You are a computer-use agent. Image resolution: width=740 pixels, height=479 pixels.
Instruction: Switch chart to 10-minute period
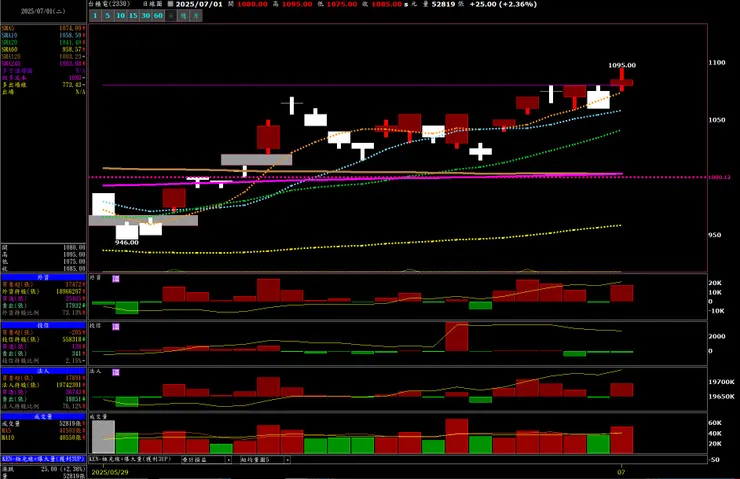click(x=120, y=16)
